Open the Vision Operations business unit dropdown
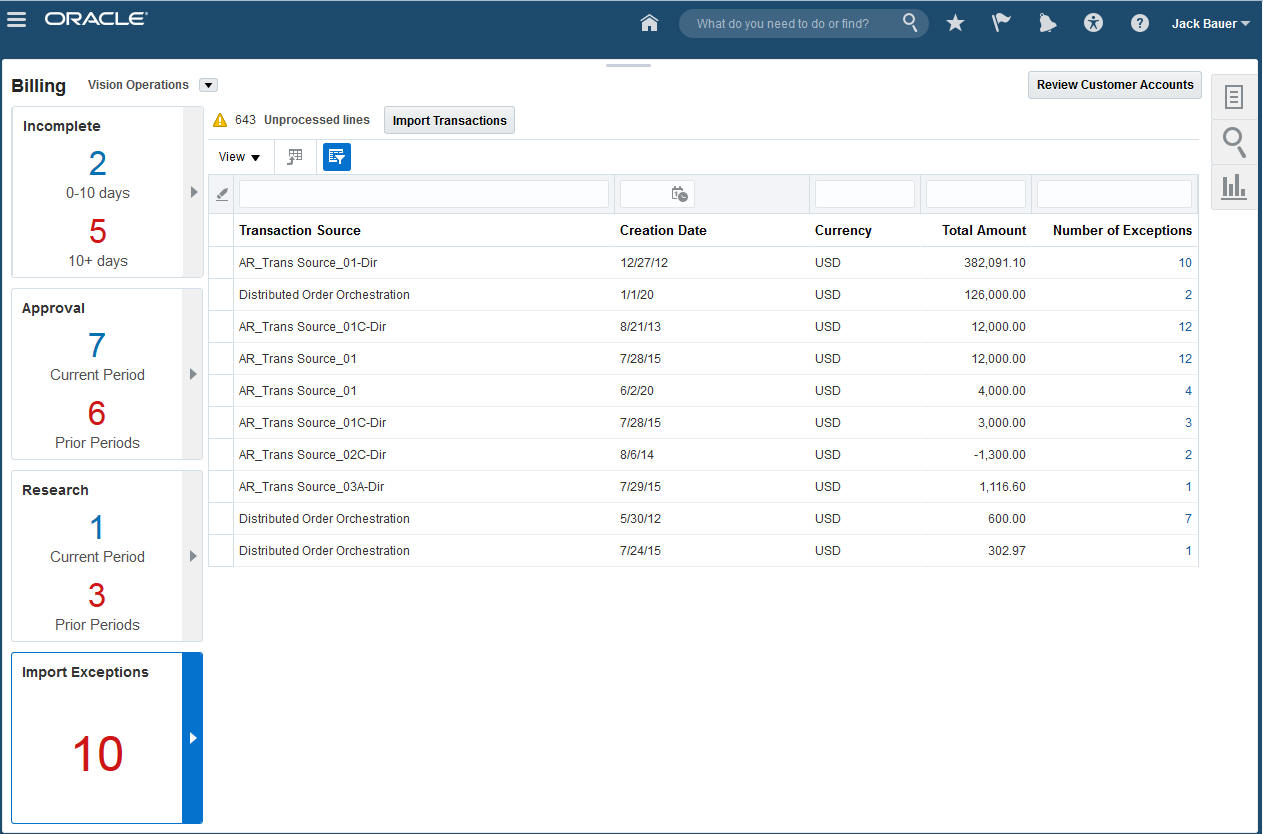 point(208,86)
